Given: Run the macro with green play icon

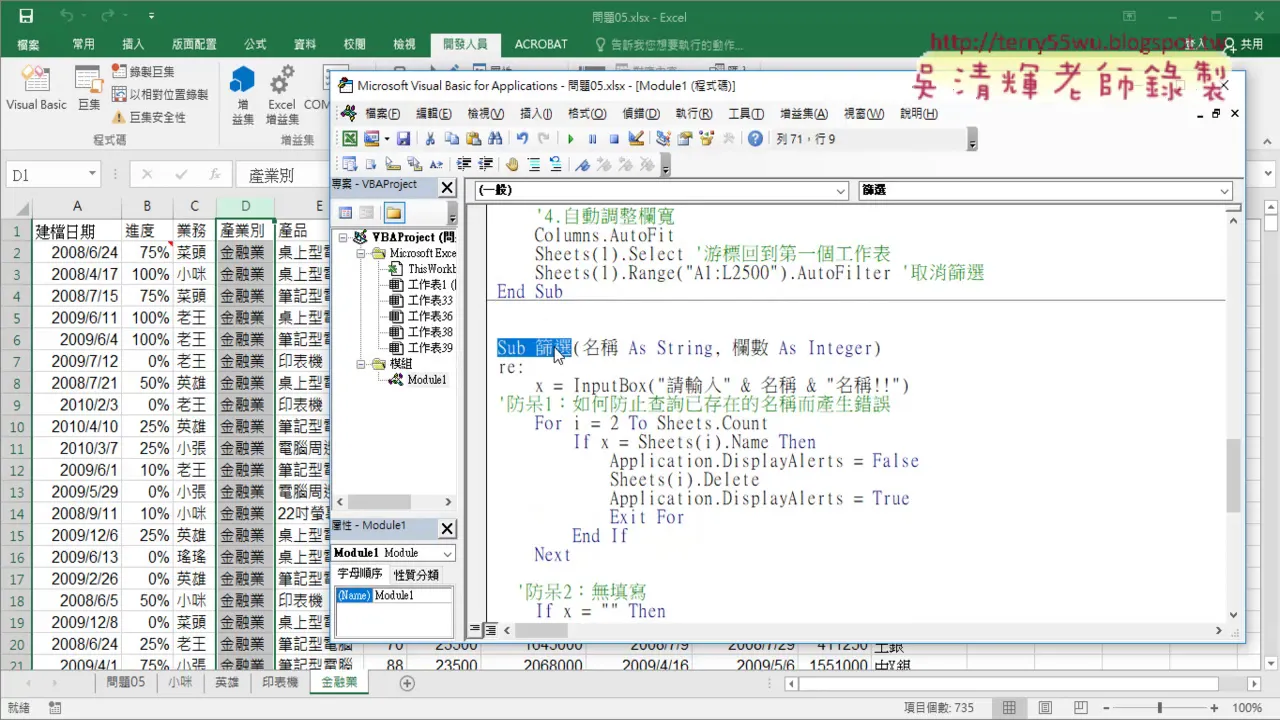Looking at the screenshot, I should (571, 139).
